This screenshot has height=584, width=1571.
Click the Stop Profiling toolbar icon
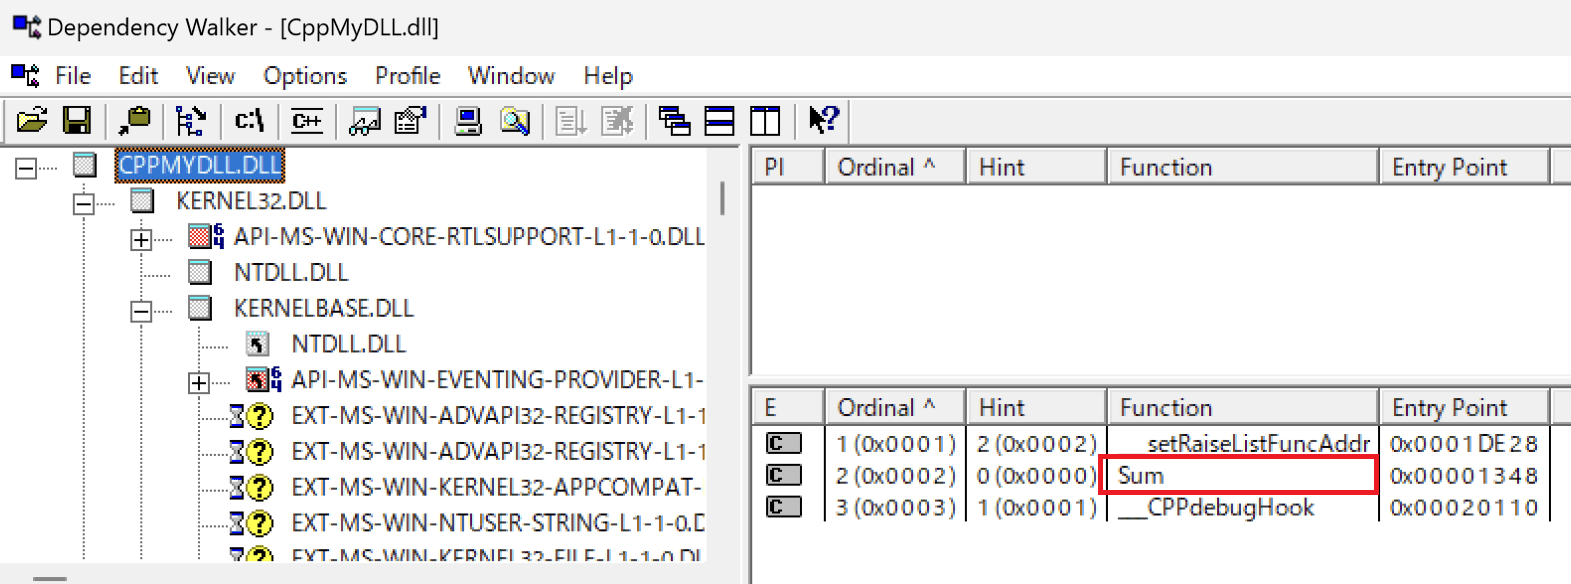pyautogui.click(x=618, y=121)
